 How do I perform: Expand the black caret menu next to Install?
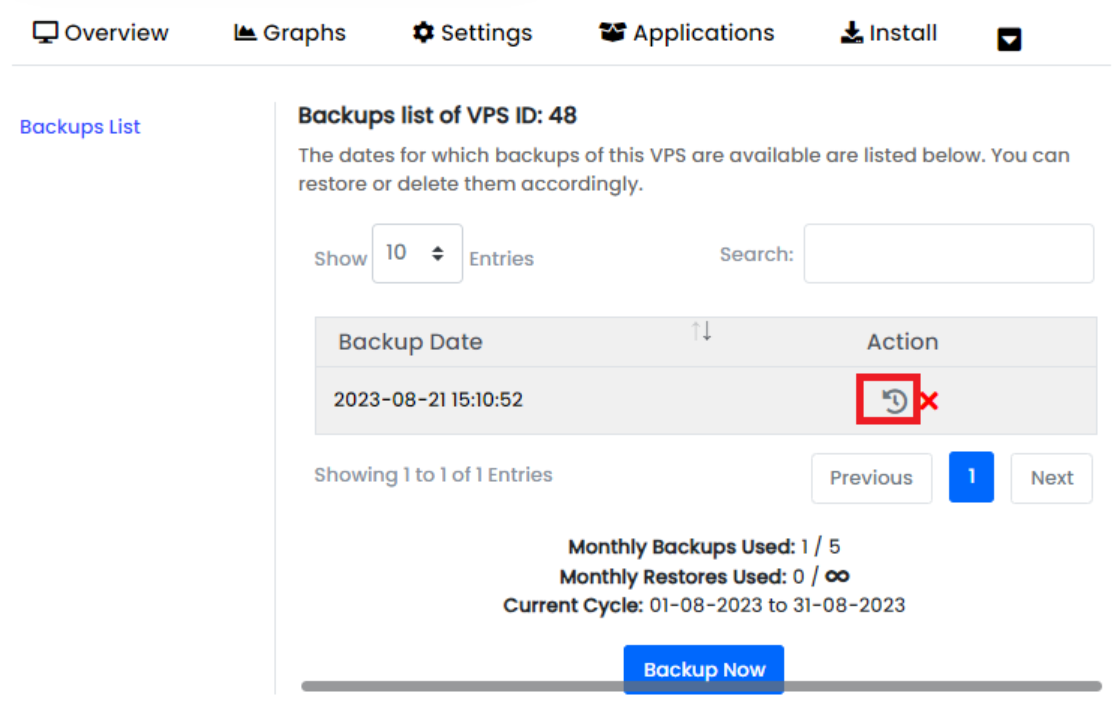click(x=1009, y=40)
